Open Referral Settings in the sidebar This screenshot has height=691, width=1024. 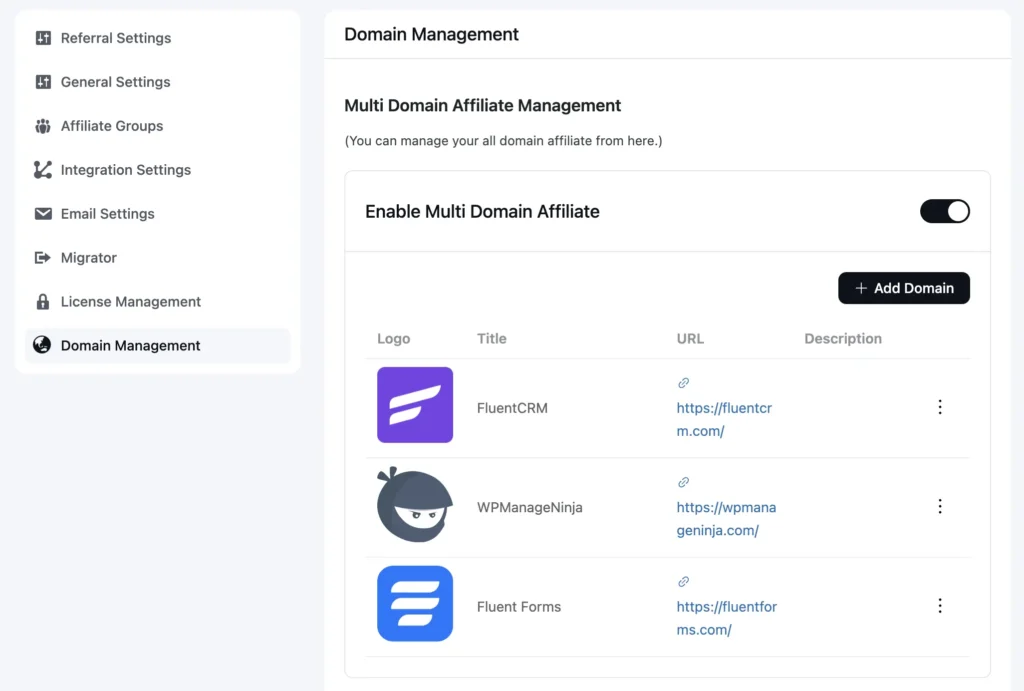[x=157, y=38]
